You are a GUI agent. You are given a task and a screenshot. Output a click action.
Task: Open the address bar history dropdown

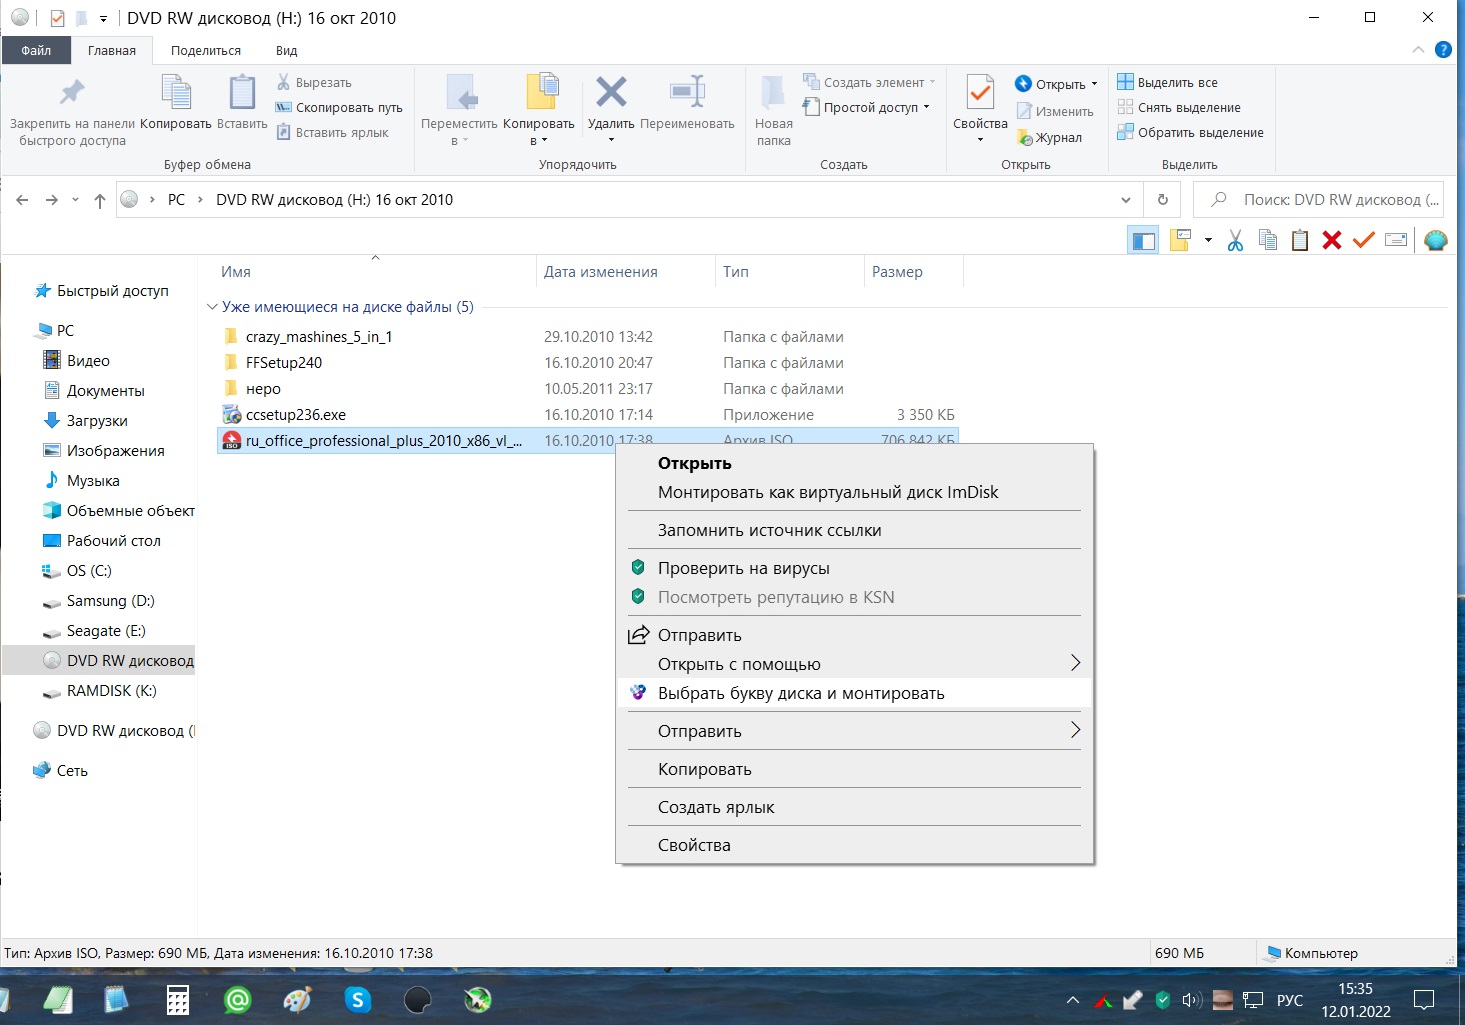(1125, 200)
